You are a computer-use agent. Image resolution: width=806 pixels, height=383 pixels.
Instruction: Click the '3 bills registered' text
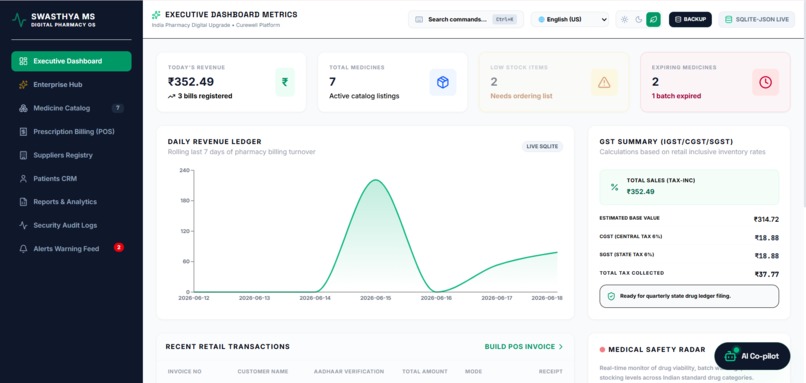click(x=205, y=96)
